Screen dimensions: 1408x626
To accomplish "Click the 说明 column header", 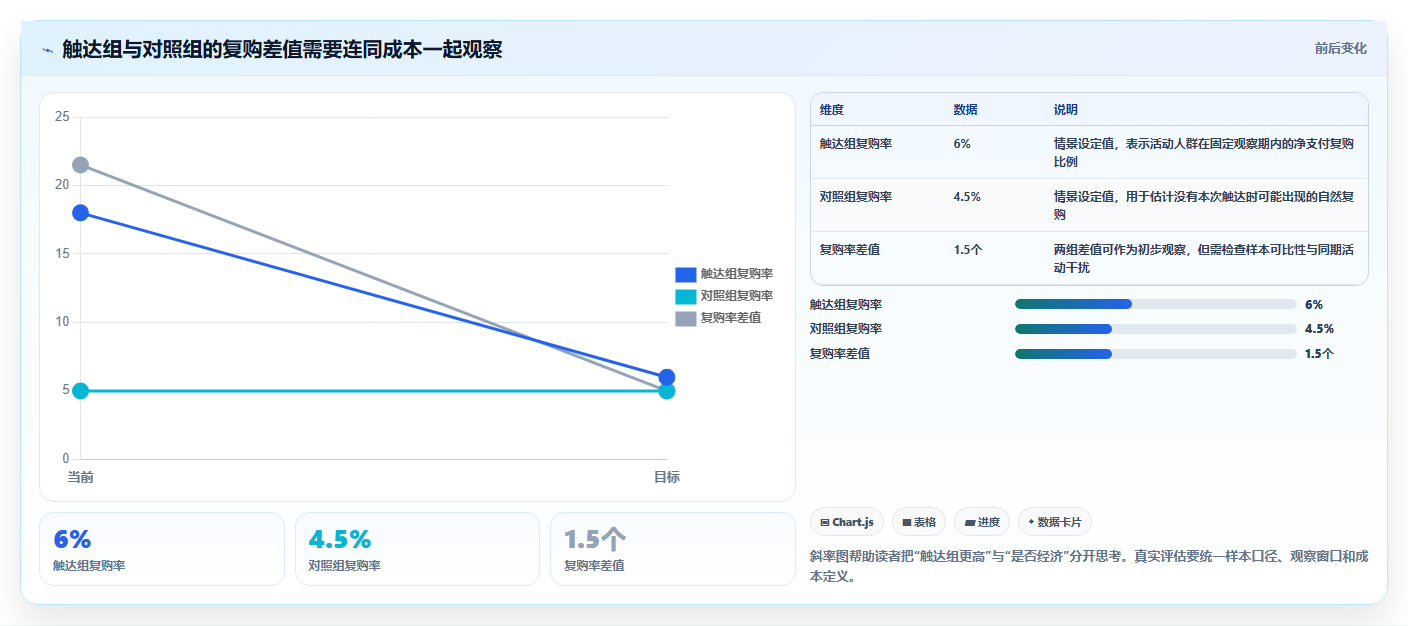I will click(x=1066, y=110).
